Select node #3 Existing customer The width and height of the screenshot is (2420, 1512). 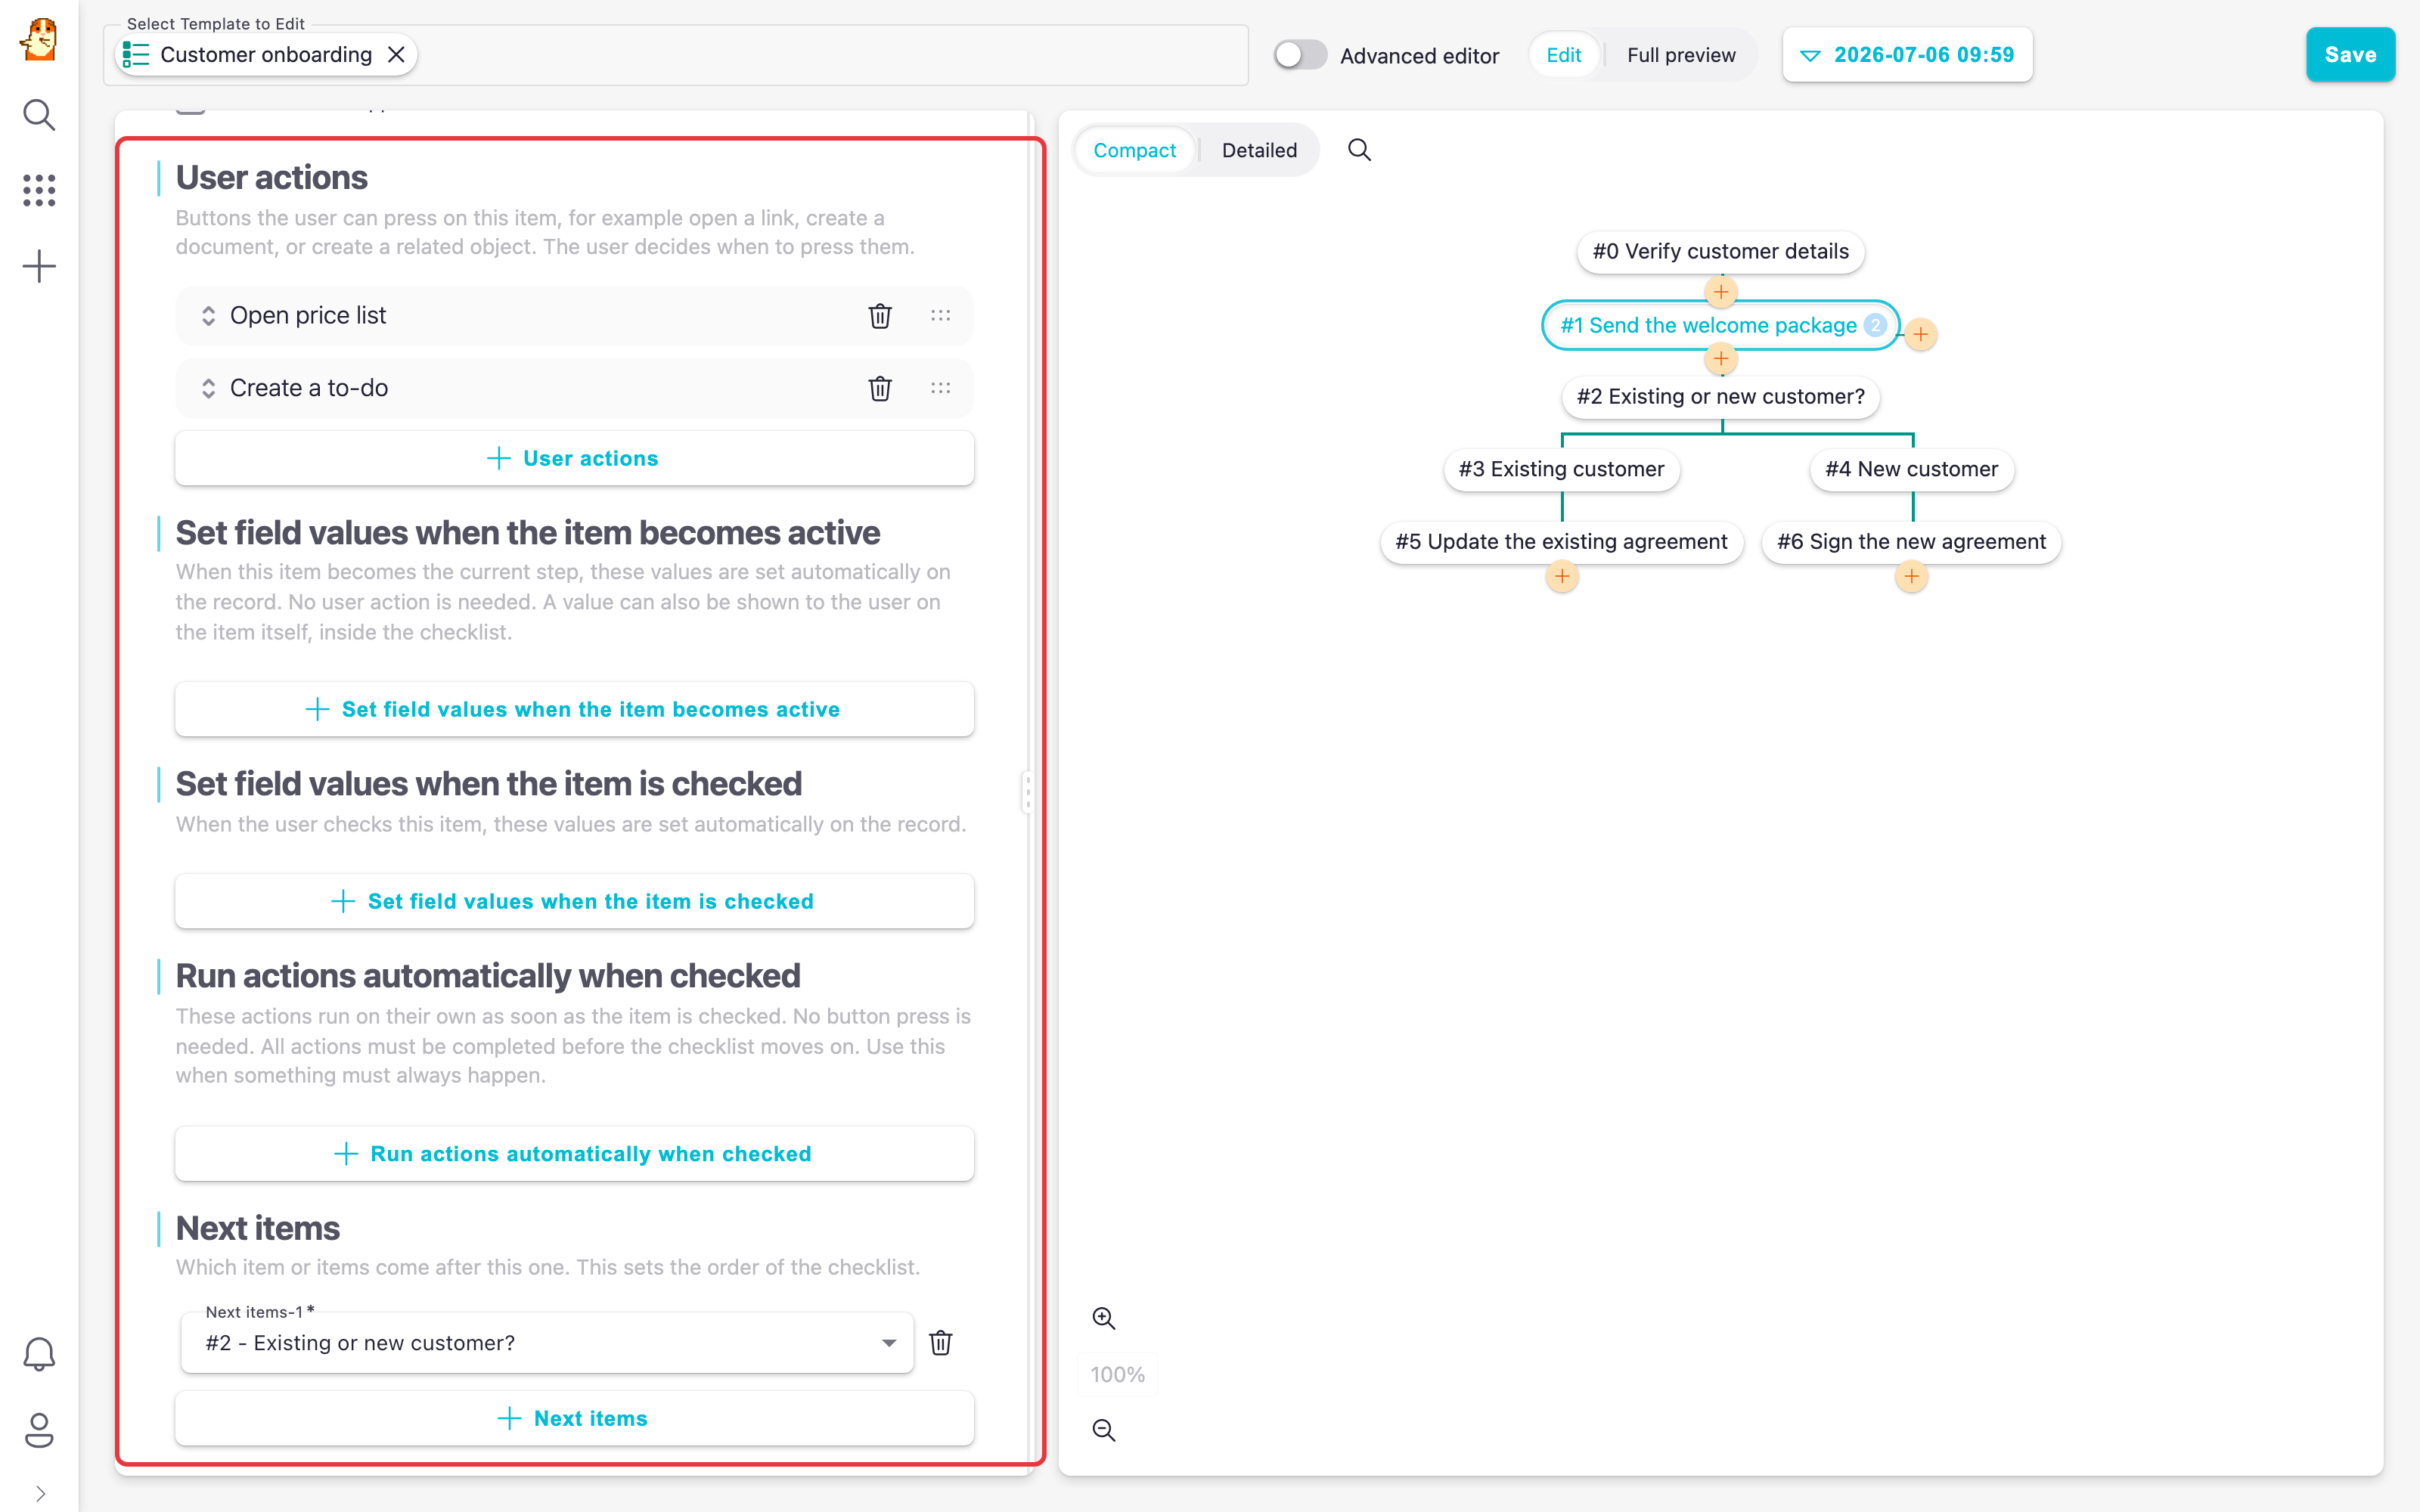pyautogui.click(x=1561, y=469)
